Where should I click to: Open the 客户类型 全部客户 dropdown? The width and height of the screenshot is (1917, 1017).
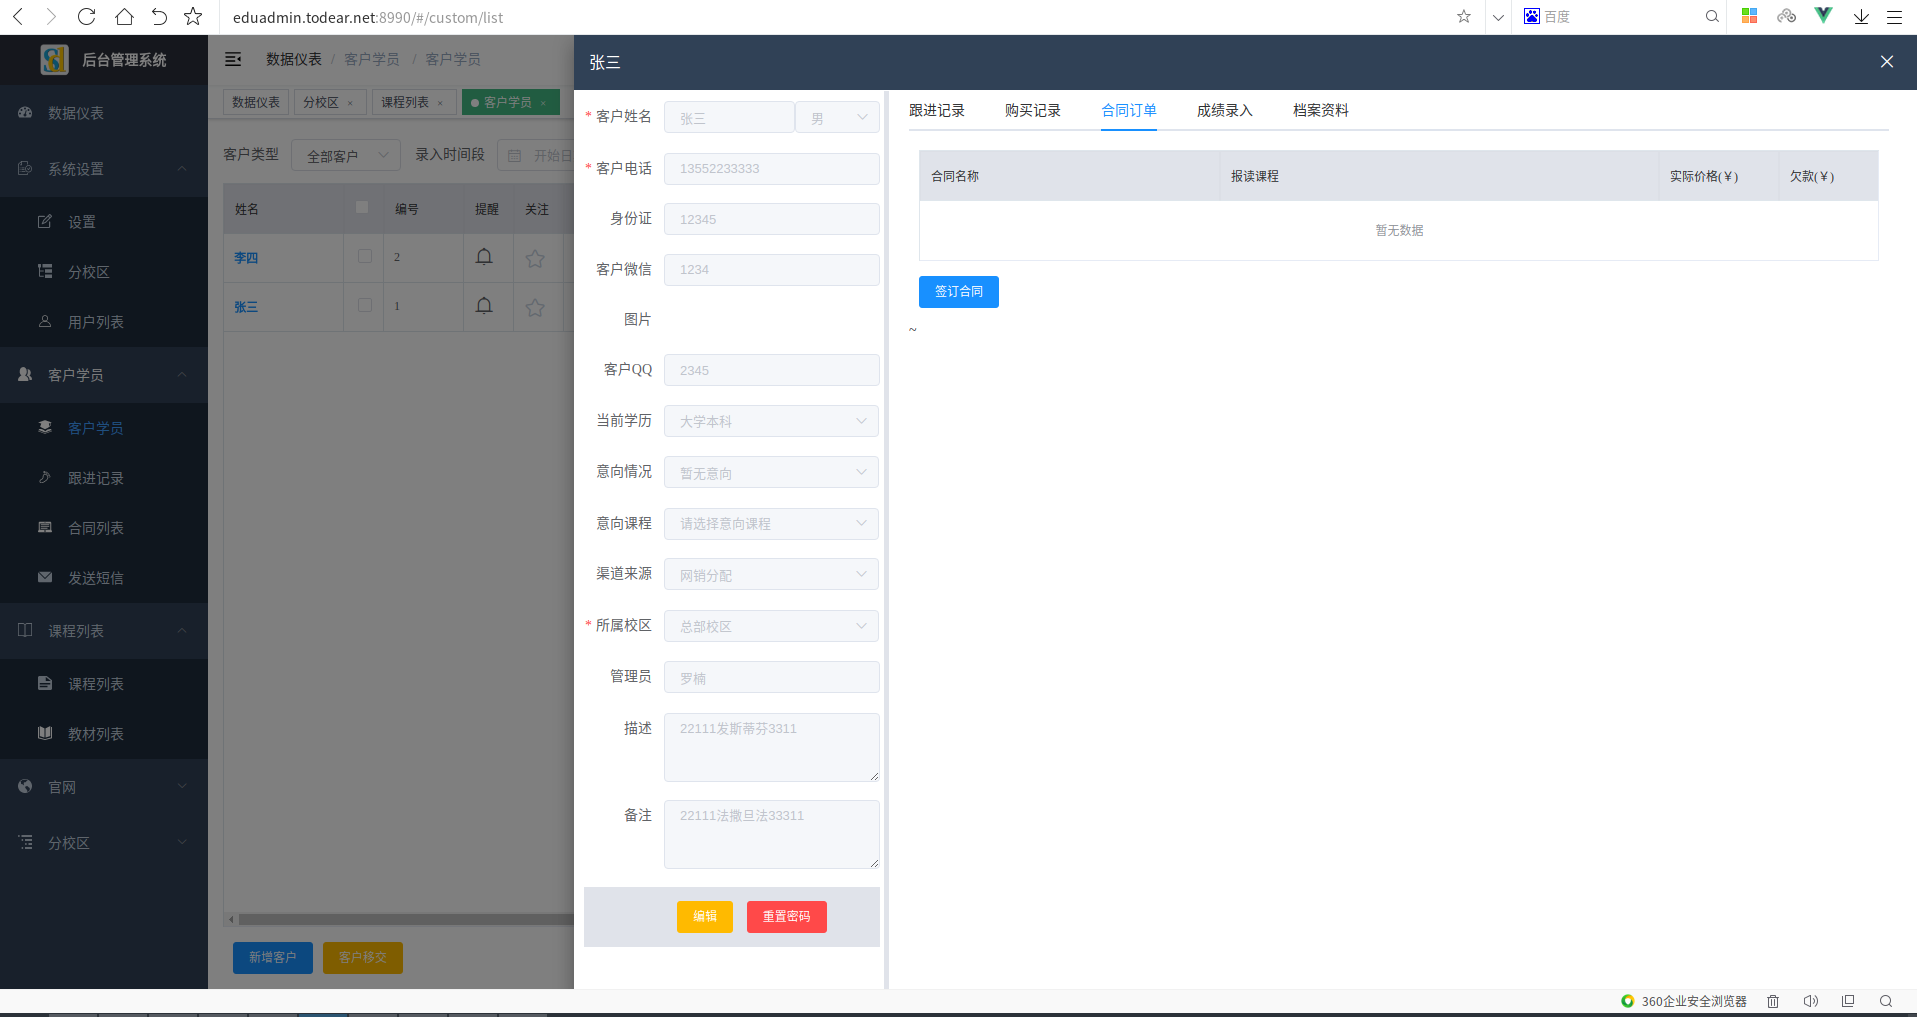346,155
